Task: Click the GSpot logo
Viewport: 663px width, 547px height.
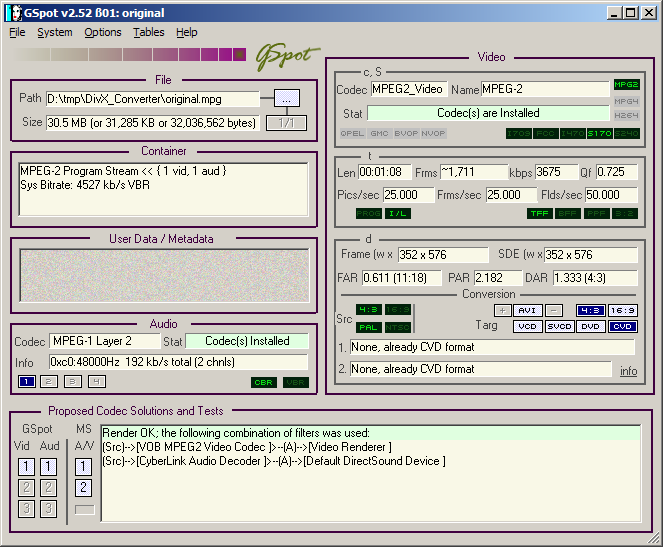Action: tap(288, 57)
